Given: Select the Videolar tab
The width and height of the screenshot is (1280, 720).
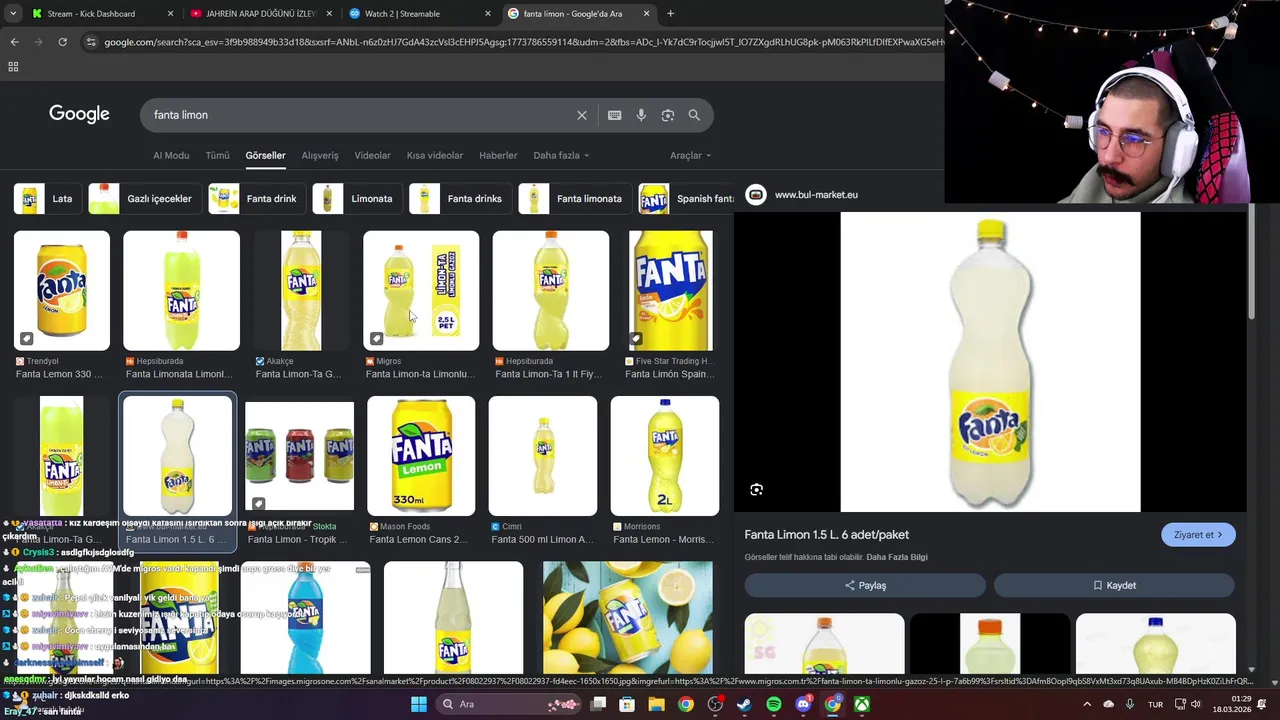Looking at the screenshot, I should 372,156.
